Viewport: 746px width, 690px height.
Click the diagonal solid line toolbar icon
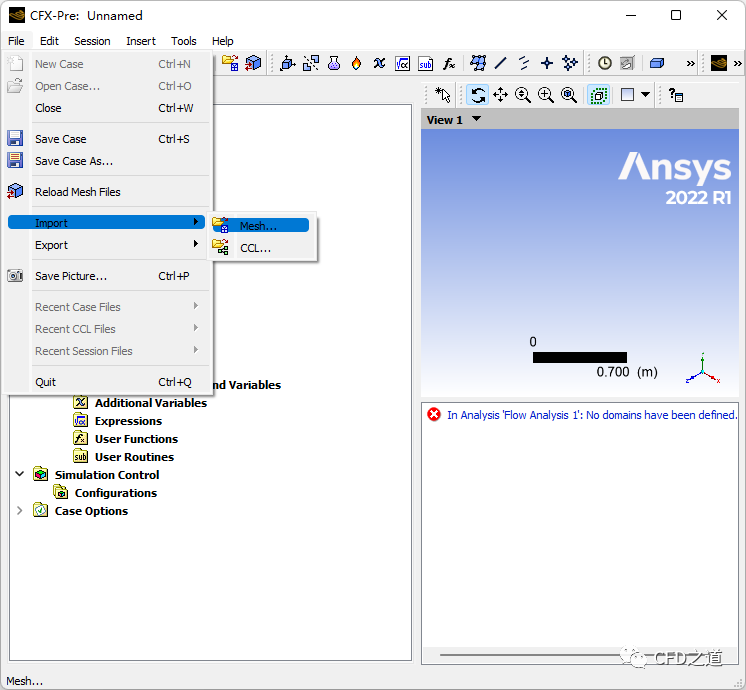pyautogui.click(x=501, y=63)
